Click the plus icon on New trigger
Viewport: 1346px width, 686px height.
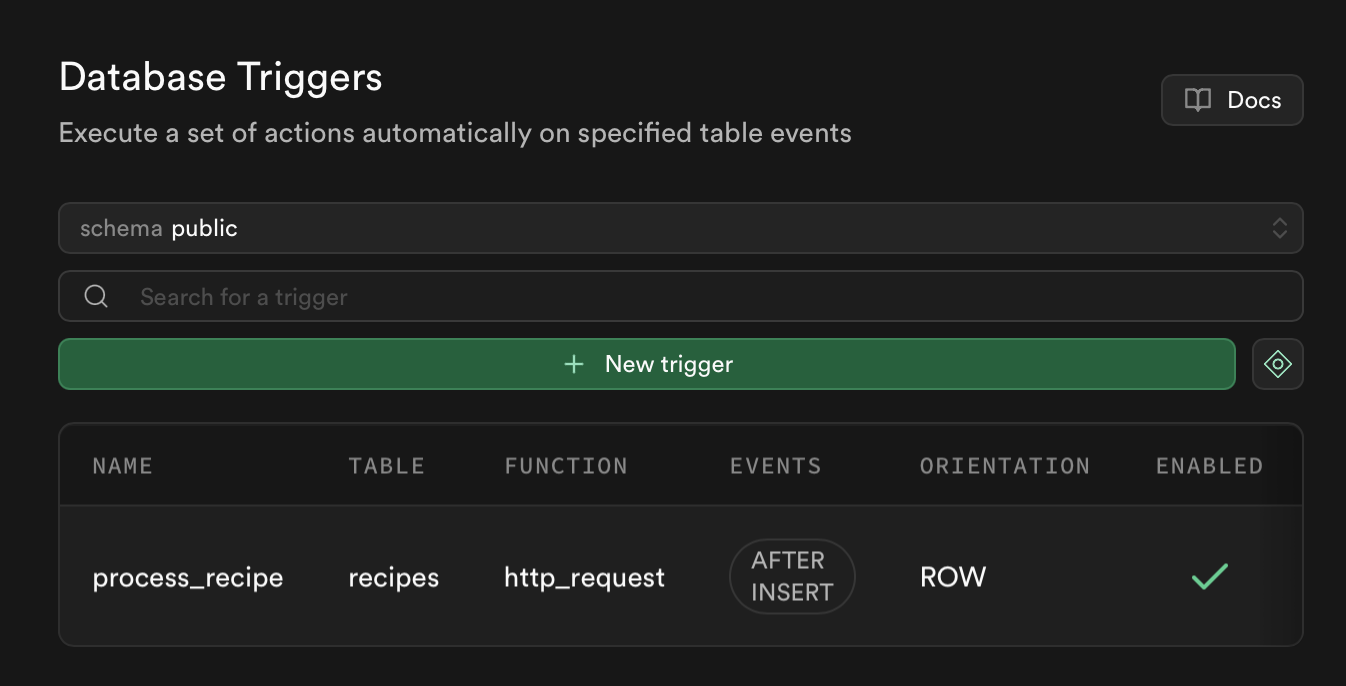click(x=574, y=364)
